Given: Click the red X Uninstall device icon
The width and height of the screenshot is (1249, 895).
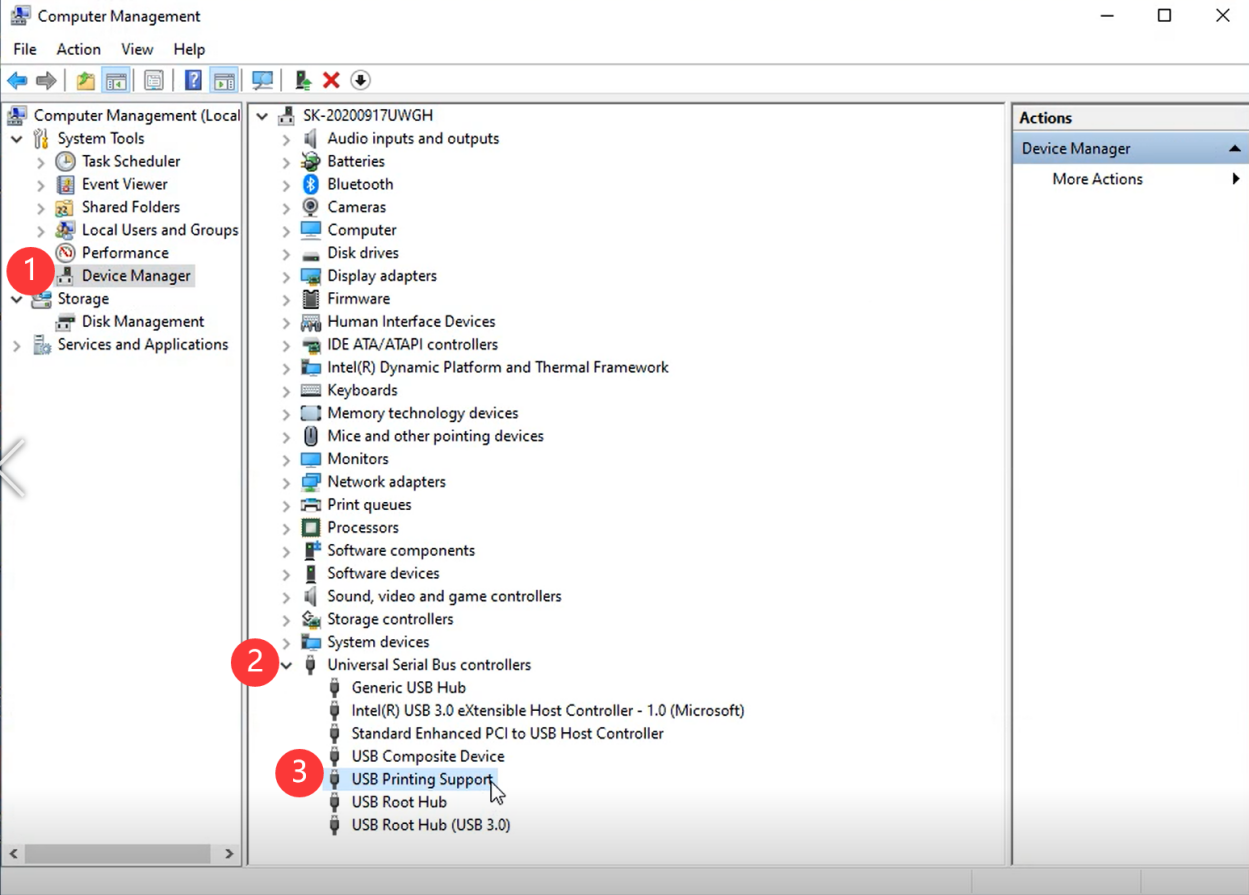Looking at the screenshot, I should click(331, 80).
